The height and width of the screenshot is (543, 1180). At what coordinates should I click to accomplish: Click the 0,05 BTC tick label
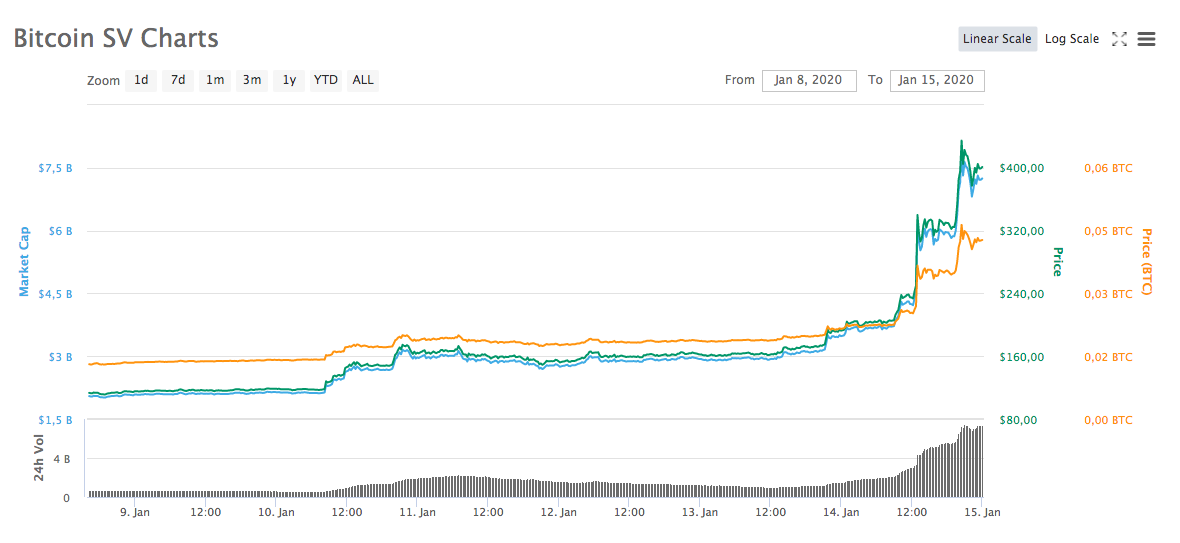tap(1108, 231)
